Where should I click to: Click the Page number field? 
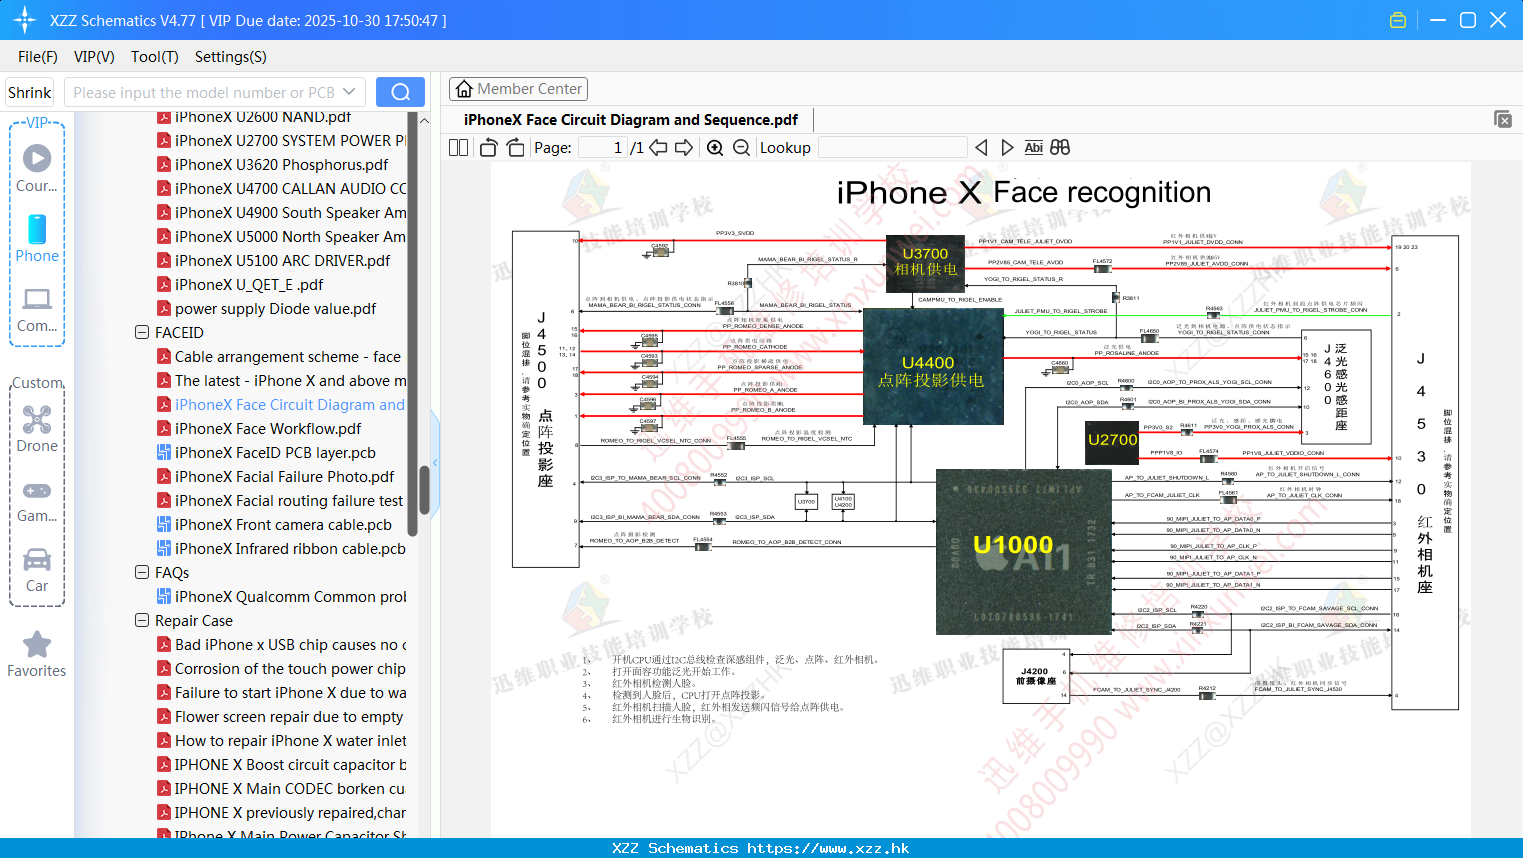[x=601, y=148]
